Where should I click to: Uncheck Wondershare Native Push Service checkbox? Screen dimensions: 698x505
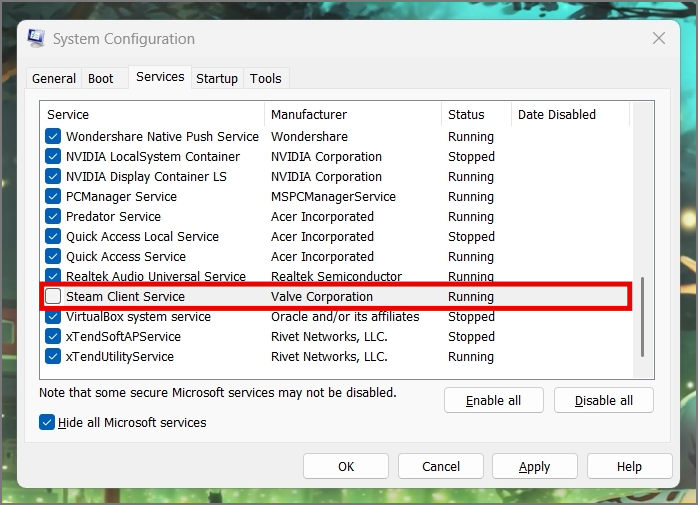(53, 136)
